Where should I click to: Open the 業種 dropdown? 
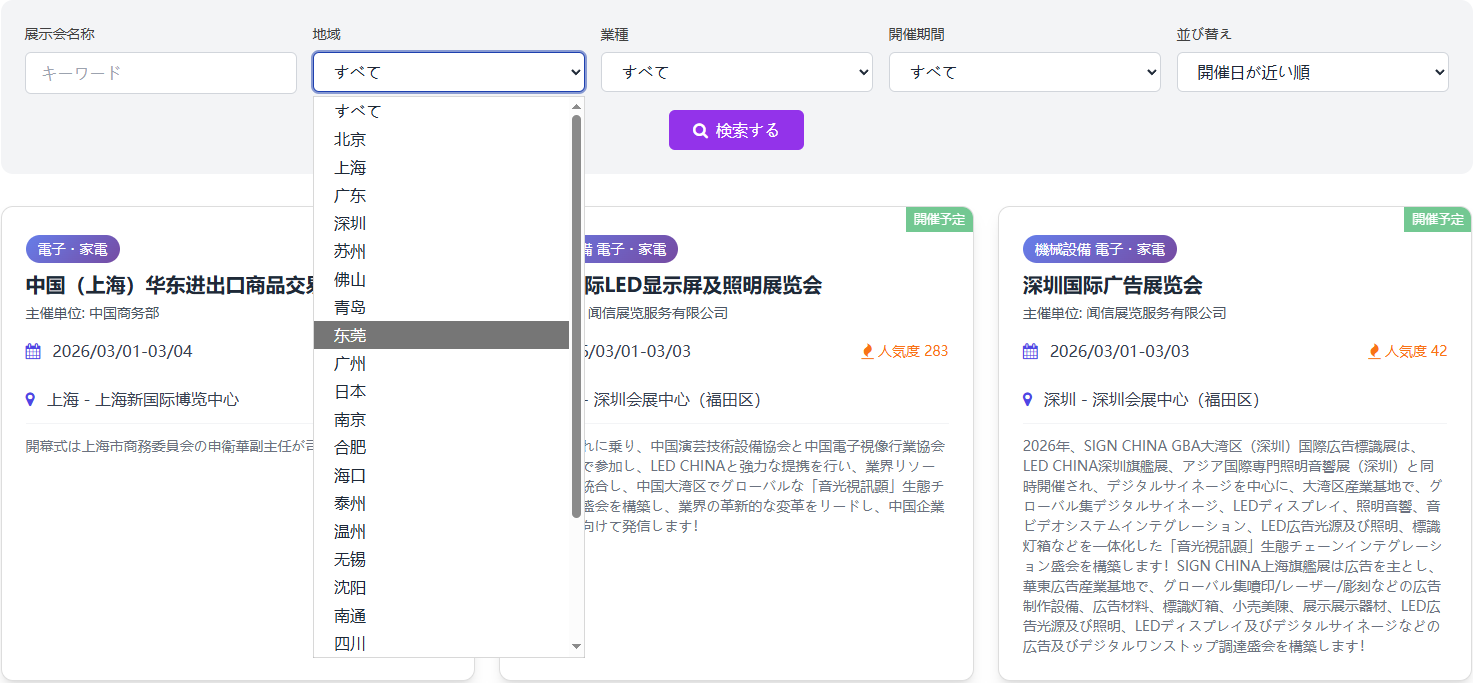(x=736, y=72)
